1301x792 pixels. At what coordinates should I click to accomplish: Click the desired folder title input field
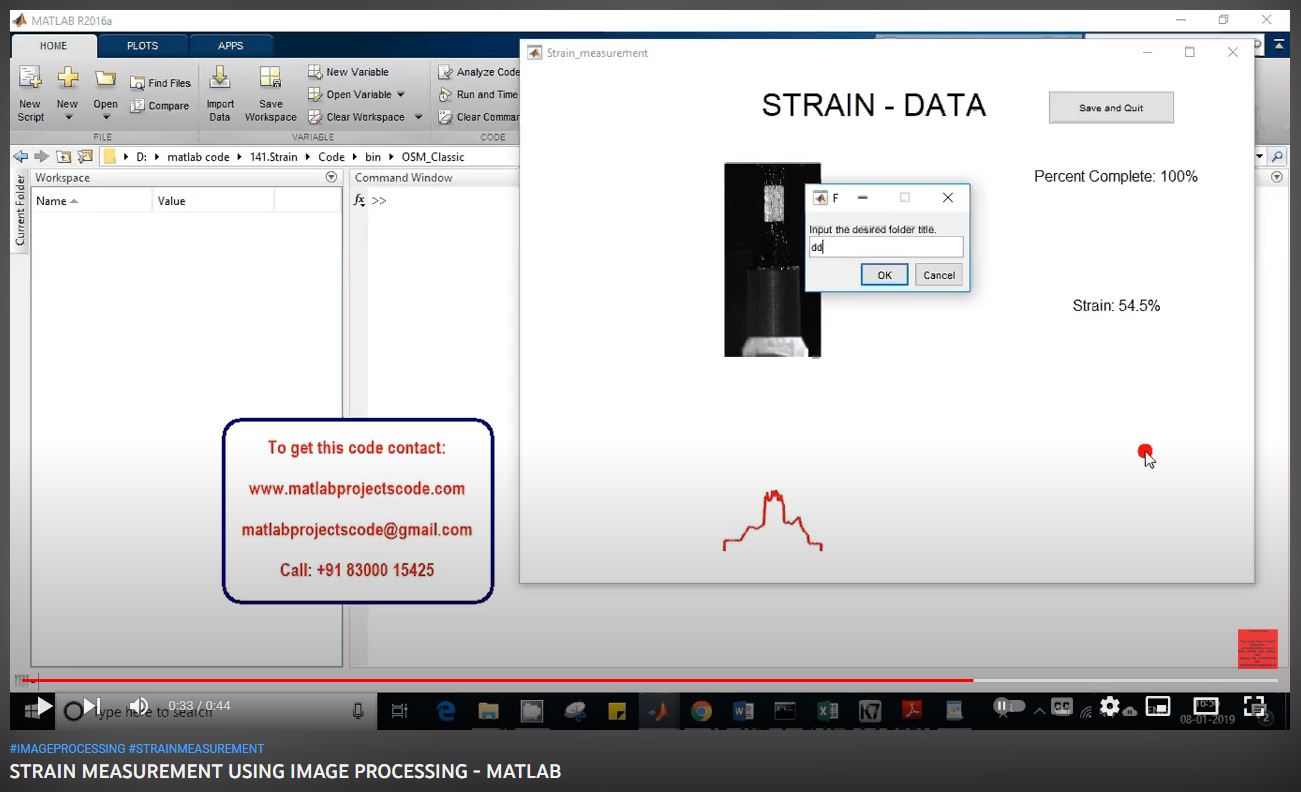click(886, 247)
